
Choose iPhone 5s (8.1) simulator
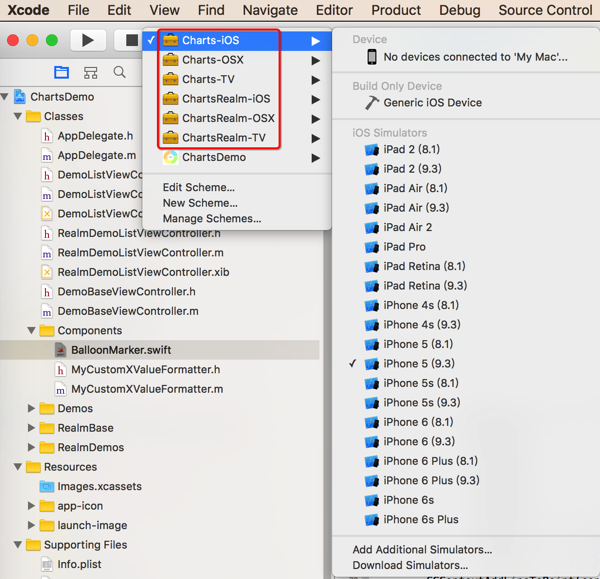click(466, 383)
